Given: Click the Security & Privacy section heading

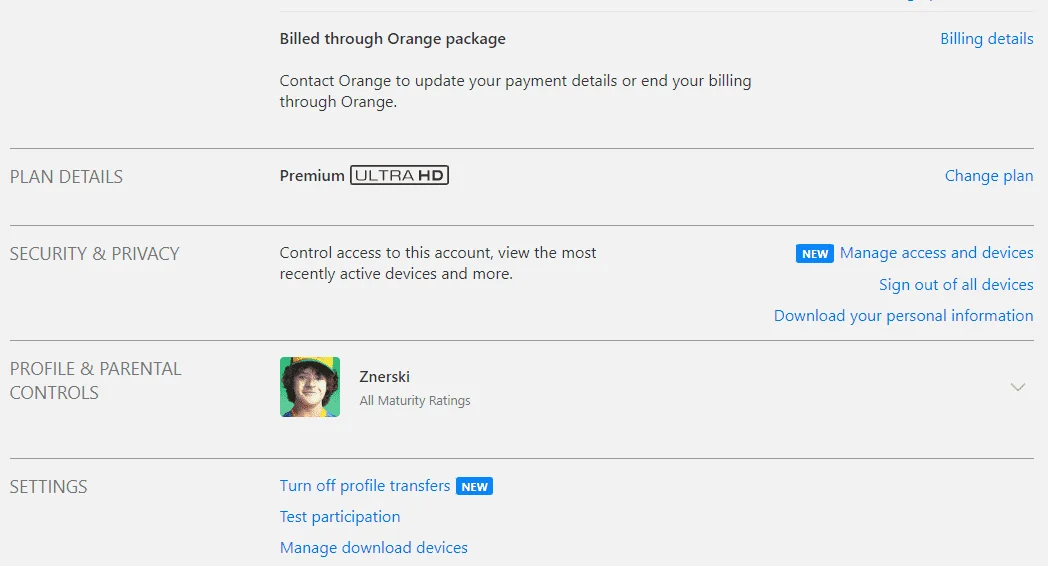Looking at the screenshot, I should (94, 254).
